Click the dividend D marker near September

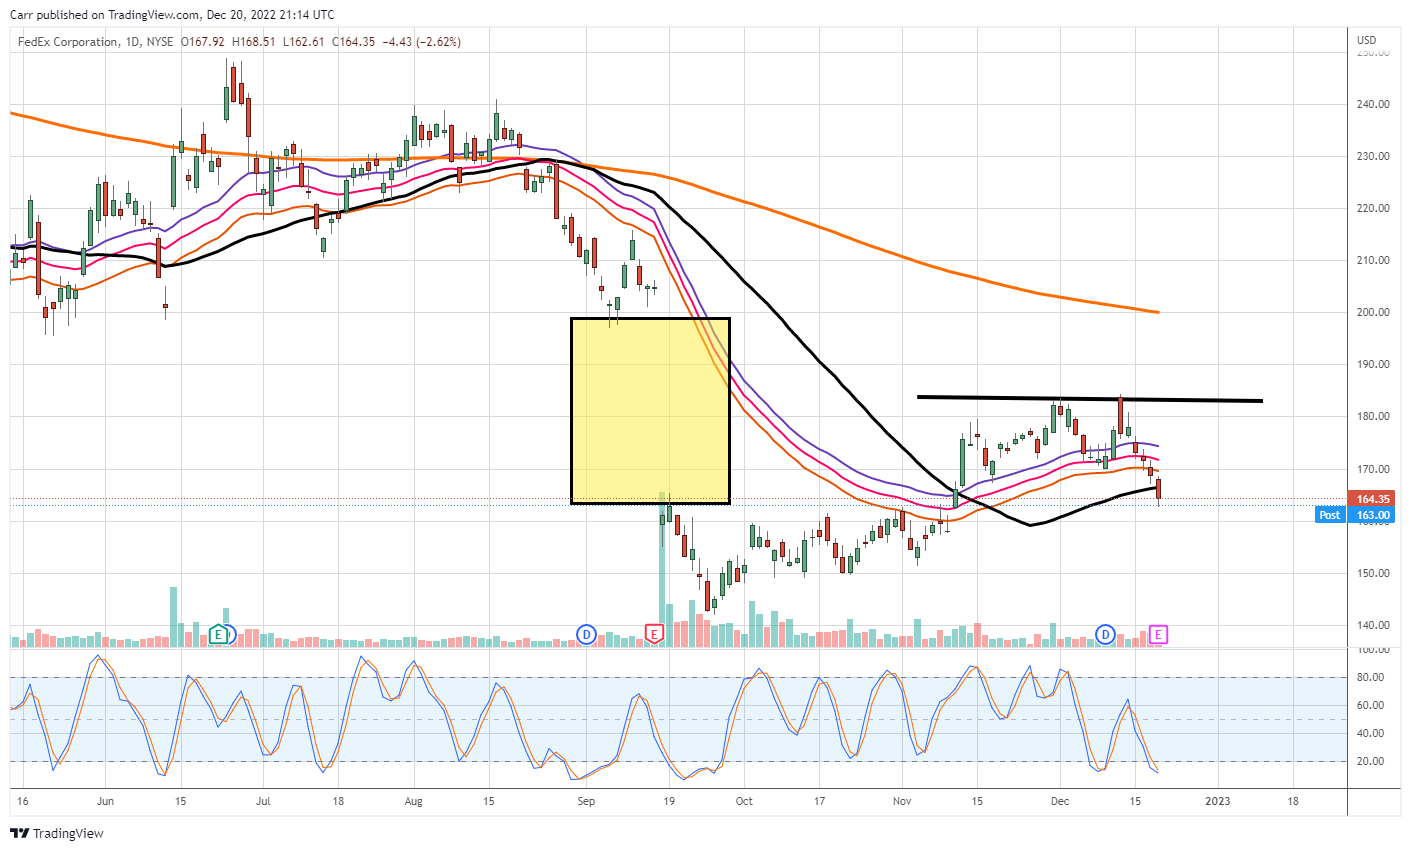(x=587, y=634)
